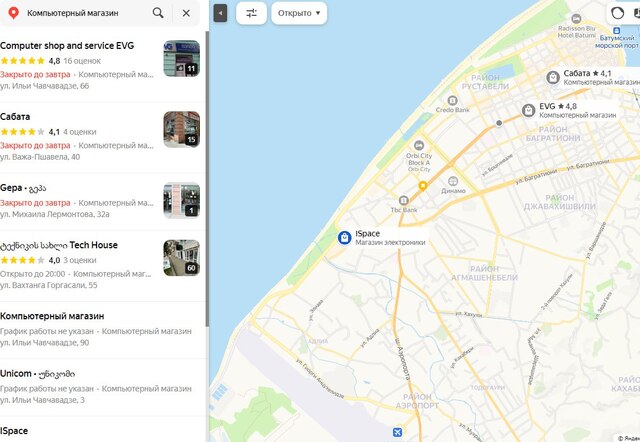Open the Tech House listing title
Image resolution: width=640 pixels, height=442 pixels.
pyautogui.click(x=59, y=245)
